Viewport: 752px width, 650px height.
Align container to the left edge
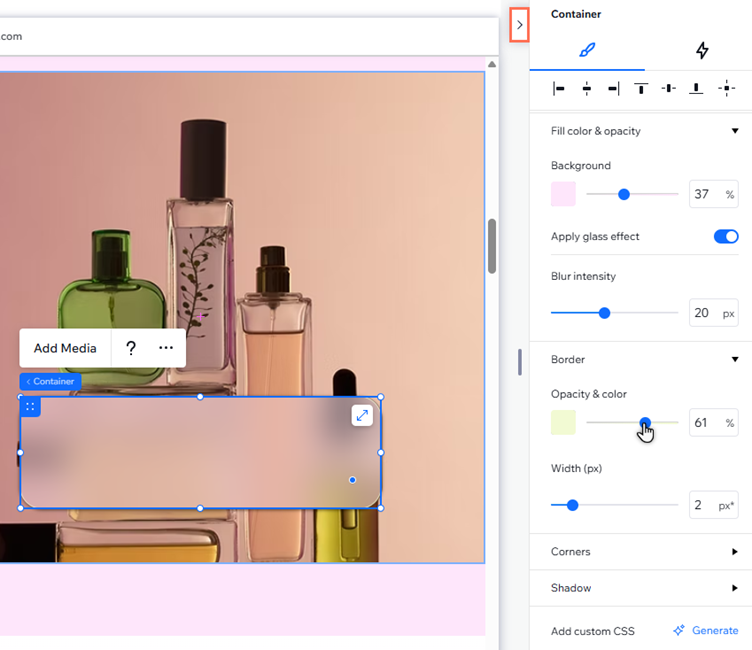[559, 88]
